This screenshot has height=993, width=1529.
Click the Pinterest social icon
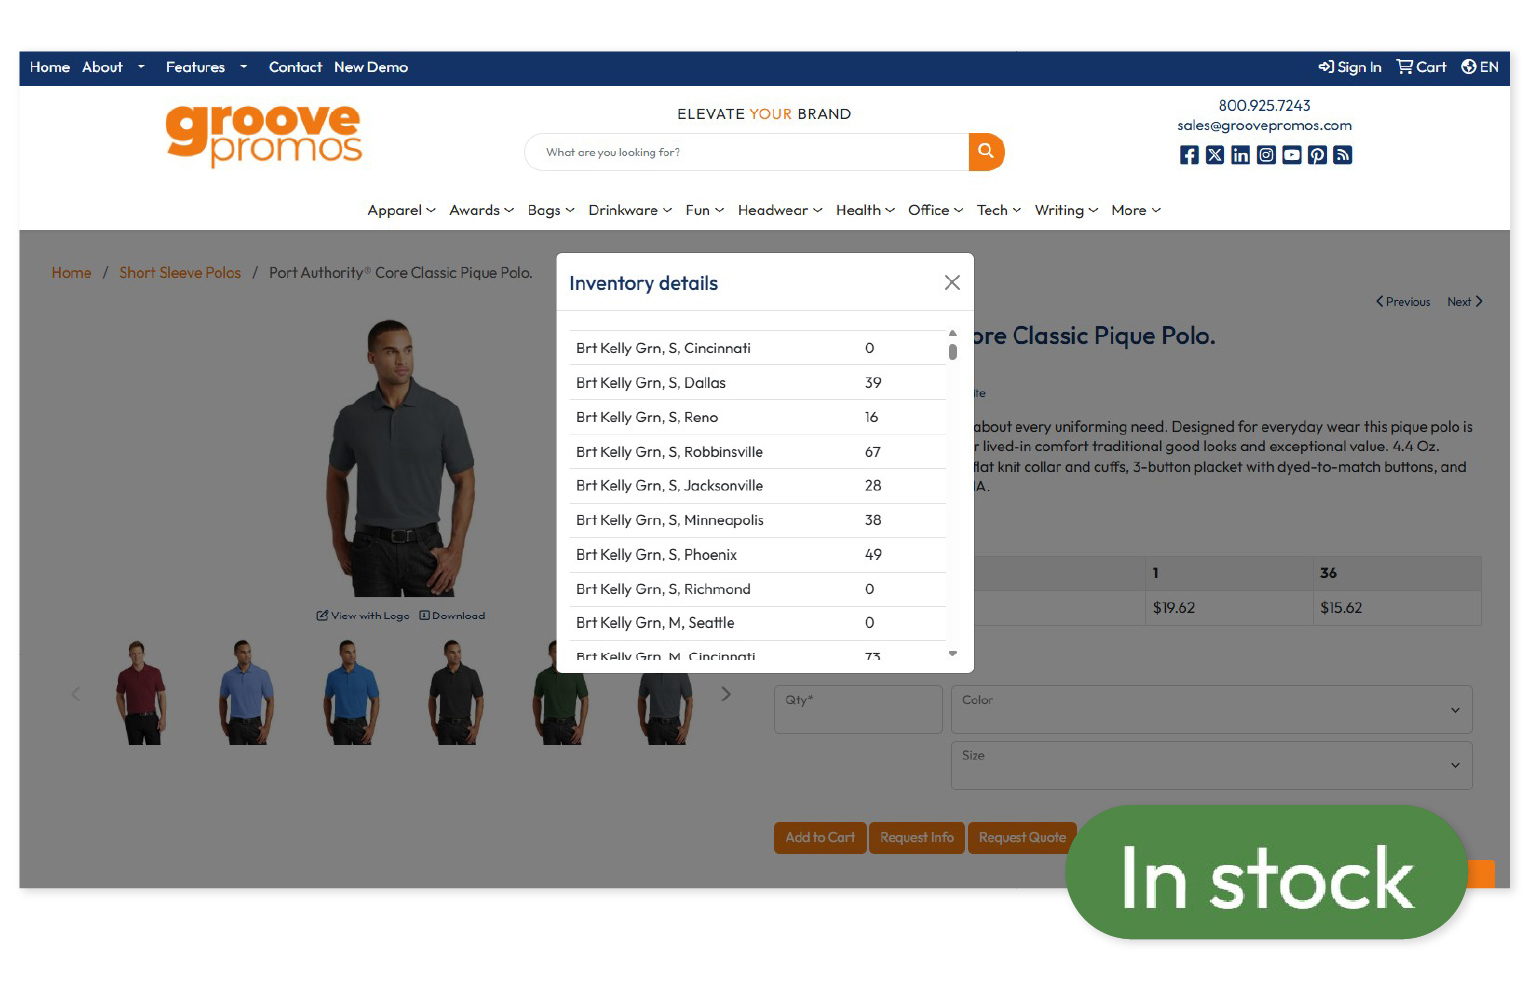click(1317, 155)
